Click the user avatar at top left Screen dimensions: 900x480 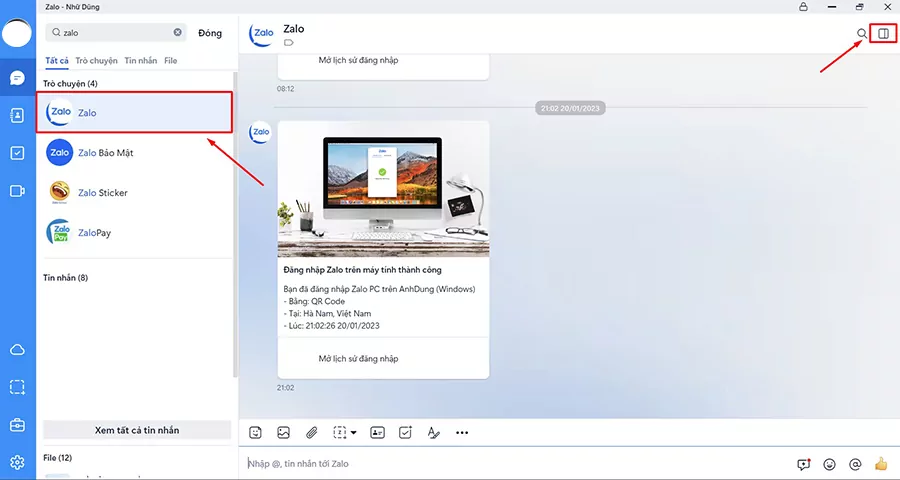[x=17, y=33]
